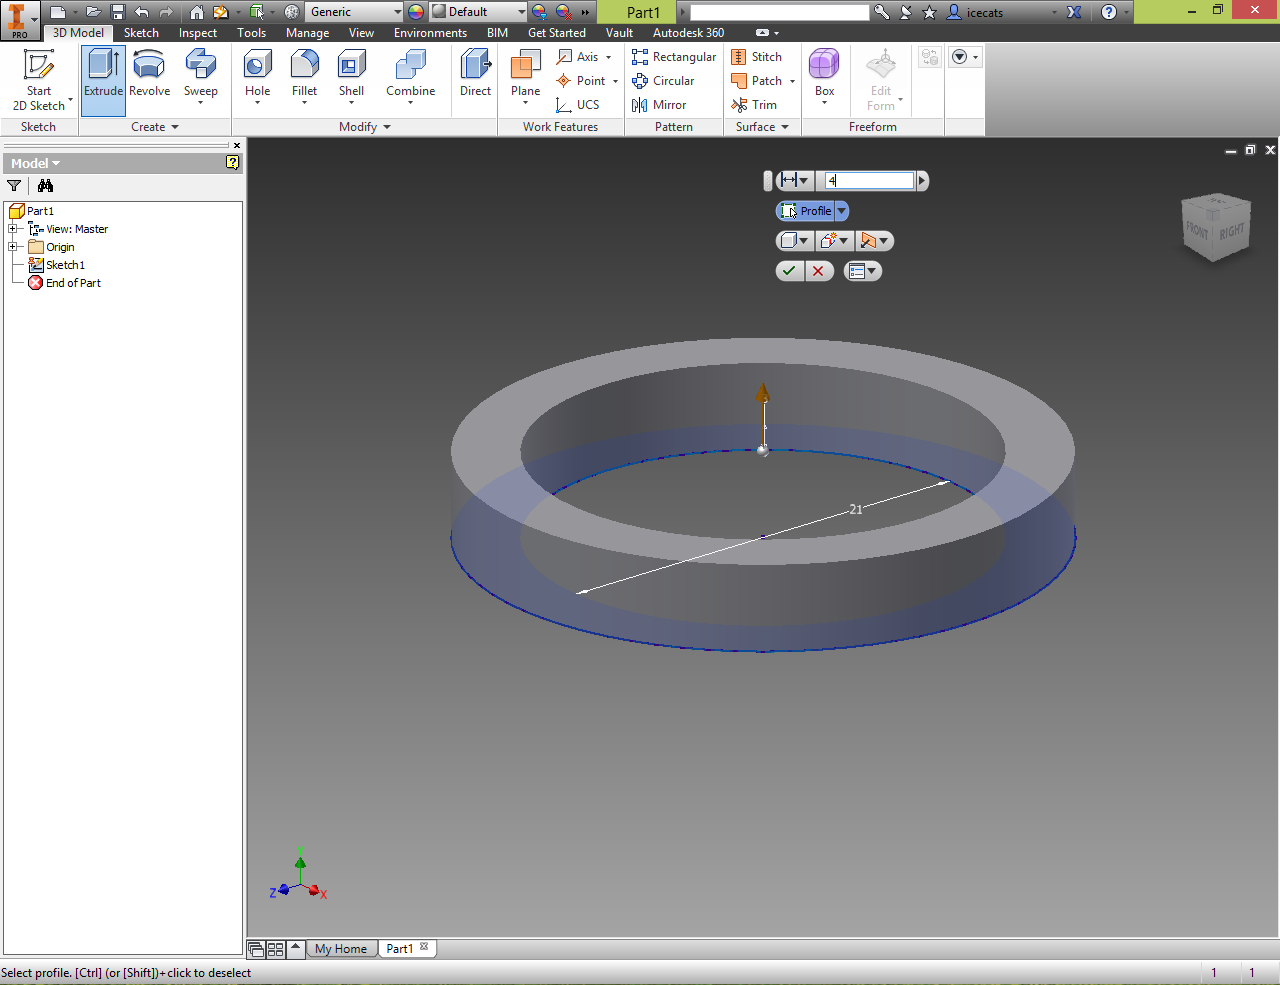Cancel extrude with red X button
The image size is (1280, 985).
click(819, 271)
